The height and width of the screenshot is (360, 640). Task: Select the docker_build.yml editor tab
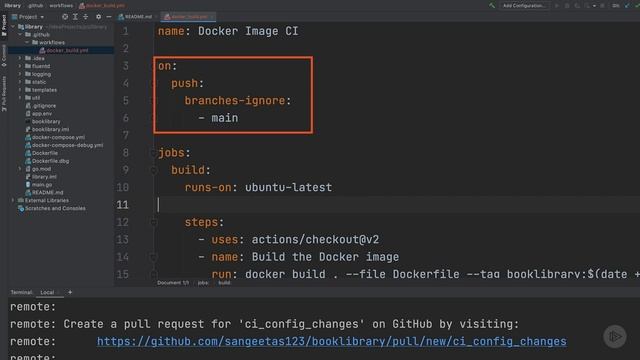pos(187,17)
